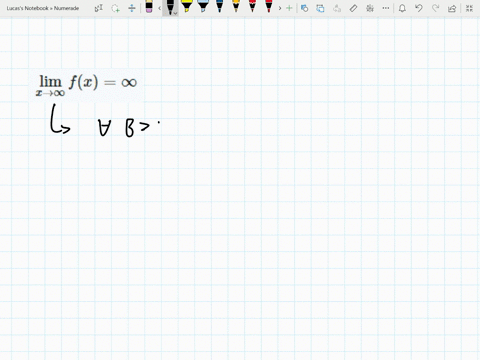Open the black pen options dropdown arrow
Screen dimensions: 480x360
coord(175,13)
